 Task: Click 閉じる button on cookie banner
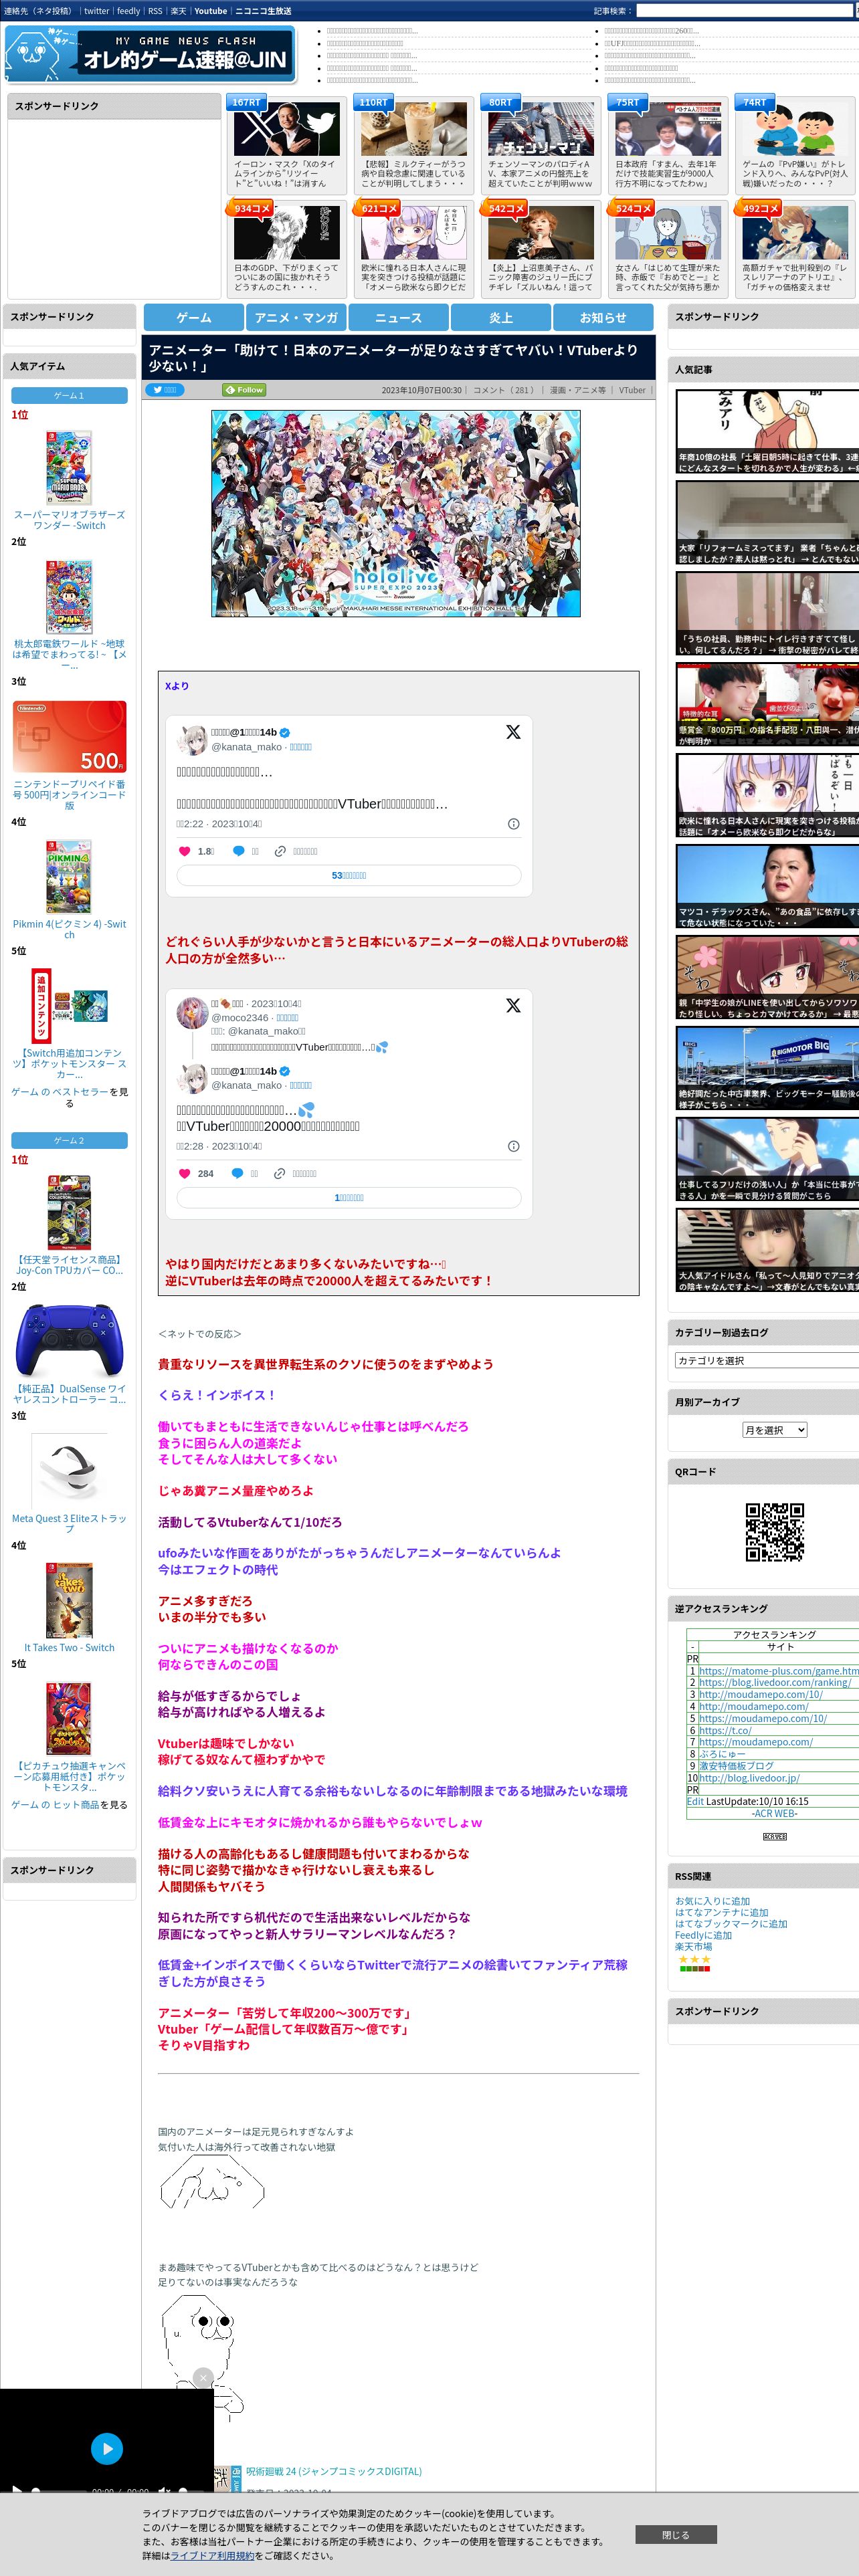pos(676,2535)
